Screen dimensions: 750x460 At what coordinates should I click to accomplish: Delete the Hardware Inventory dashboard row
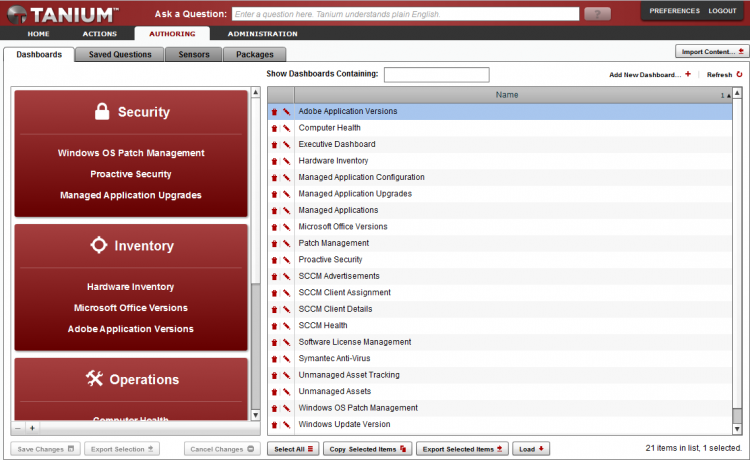pos(275,161)
